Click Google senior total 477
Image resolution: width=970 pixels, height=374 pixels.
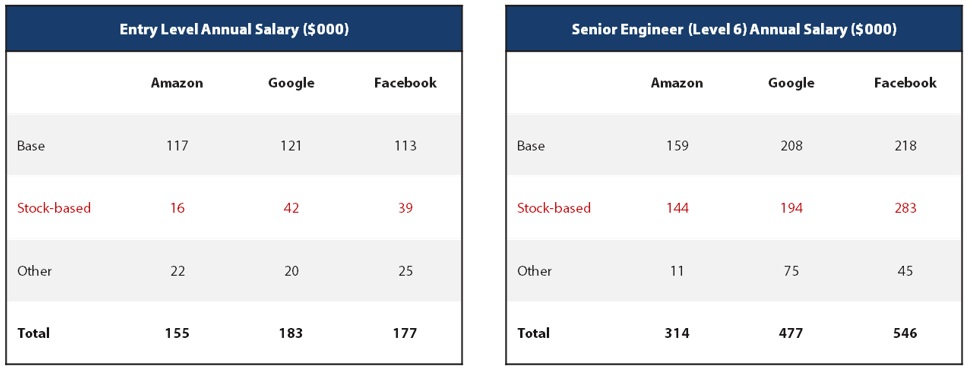click(x=791, y=333)
